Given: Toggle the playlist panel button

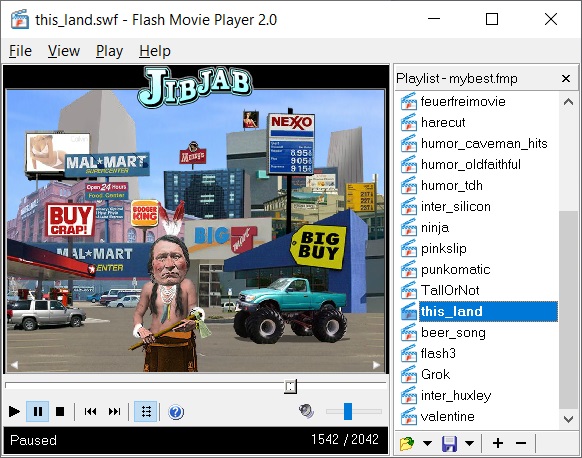Looking at the screenshot, I should (146, 411).
